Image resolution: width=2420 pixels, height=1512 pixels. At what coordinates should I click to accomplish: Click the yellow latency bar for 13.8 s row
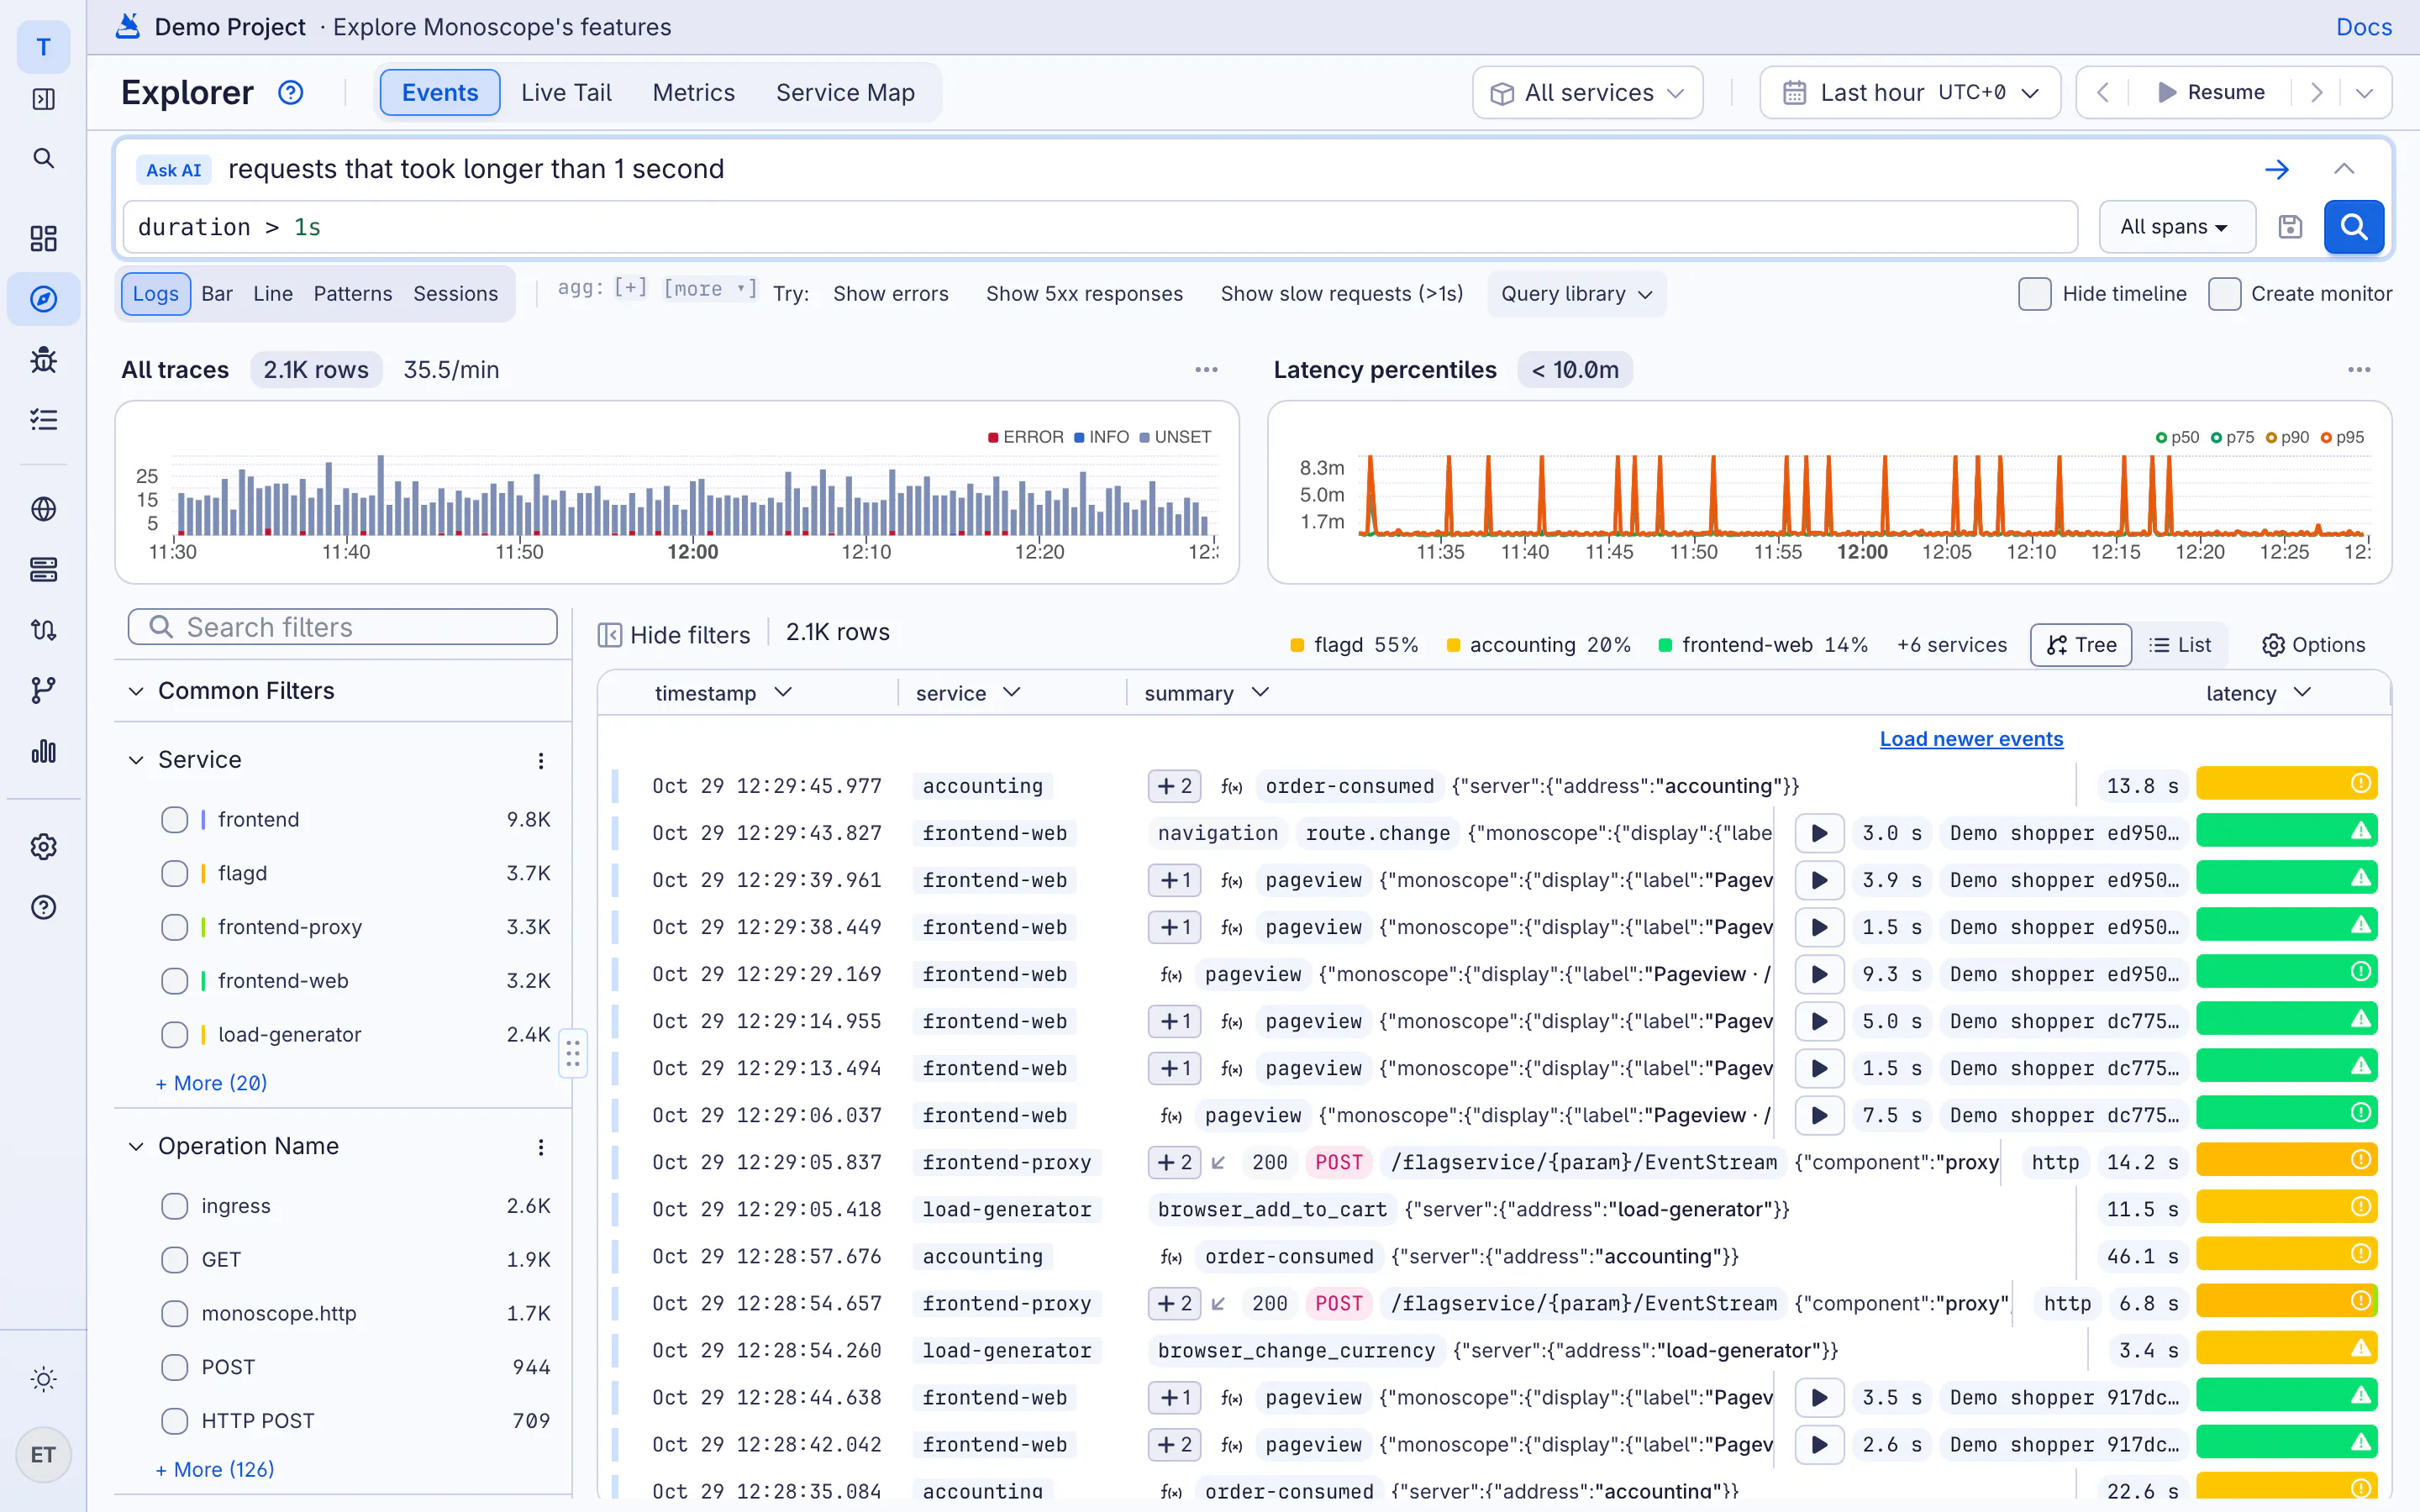[x=2286, y=784]
